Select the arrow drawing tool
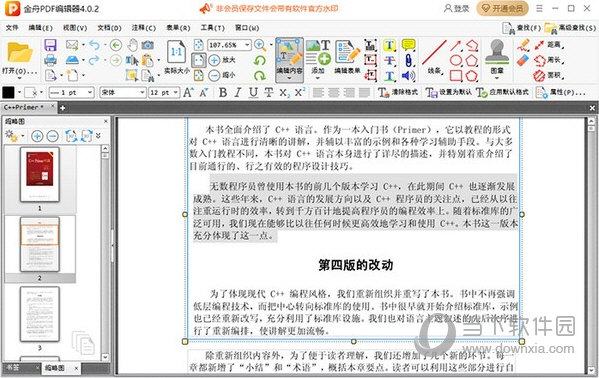This screenshot has width=599, height=378. tap(455, 45)
